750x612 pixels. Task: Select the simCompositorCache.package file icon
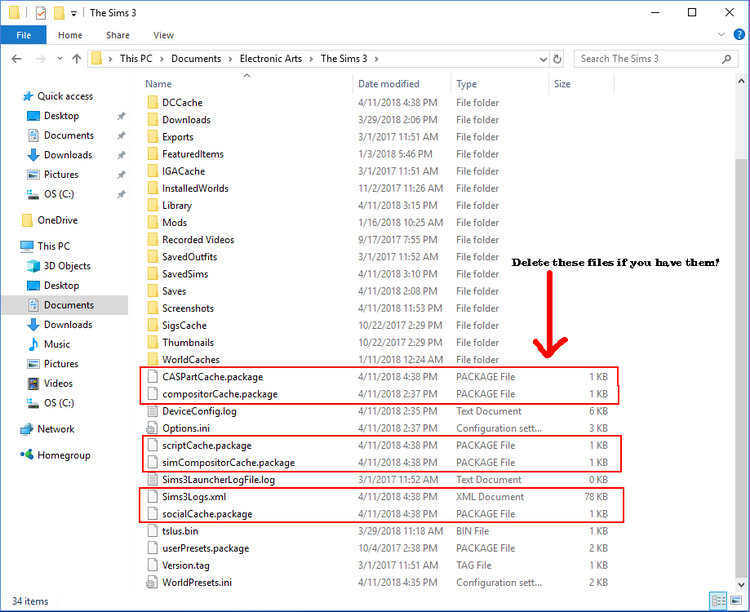[153, 463]
